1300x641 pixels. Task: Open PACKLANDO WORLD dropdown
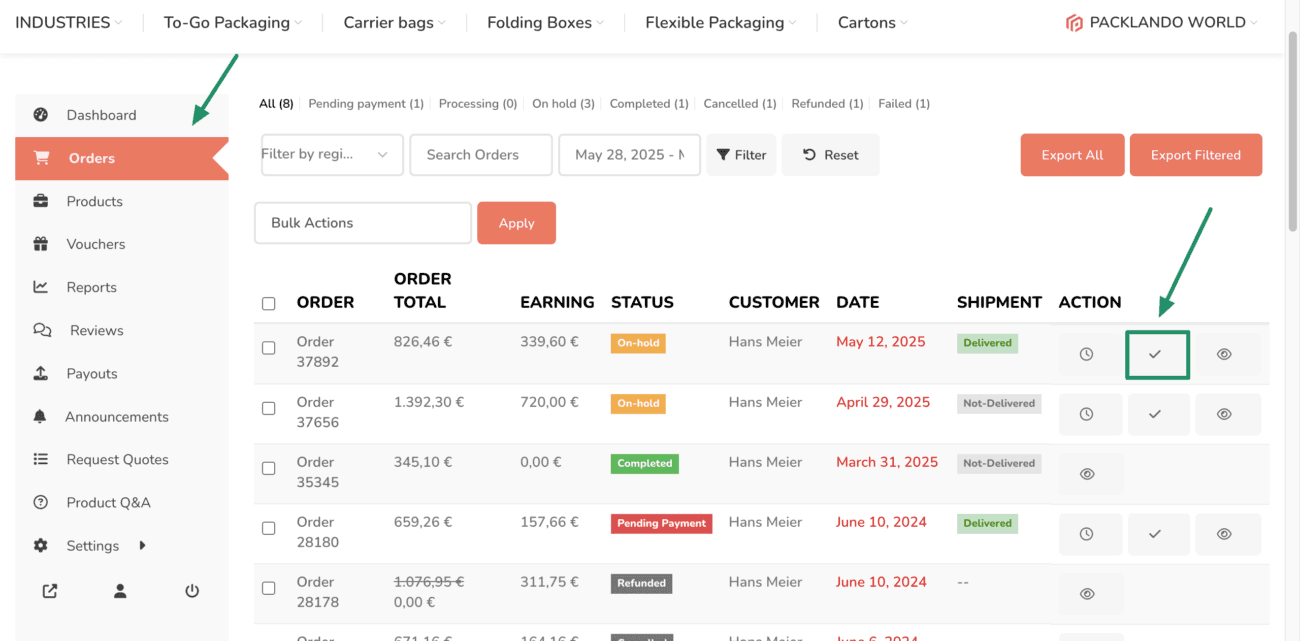(1162, 22)
